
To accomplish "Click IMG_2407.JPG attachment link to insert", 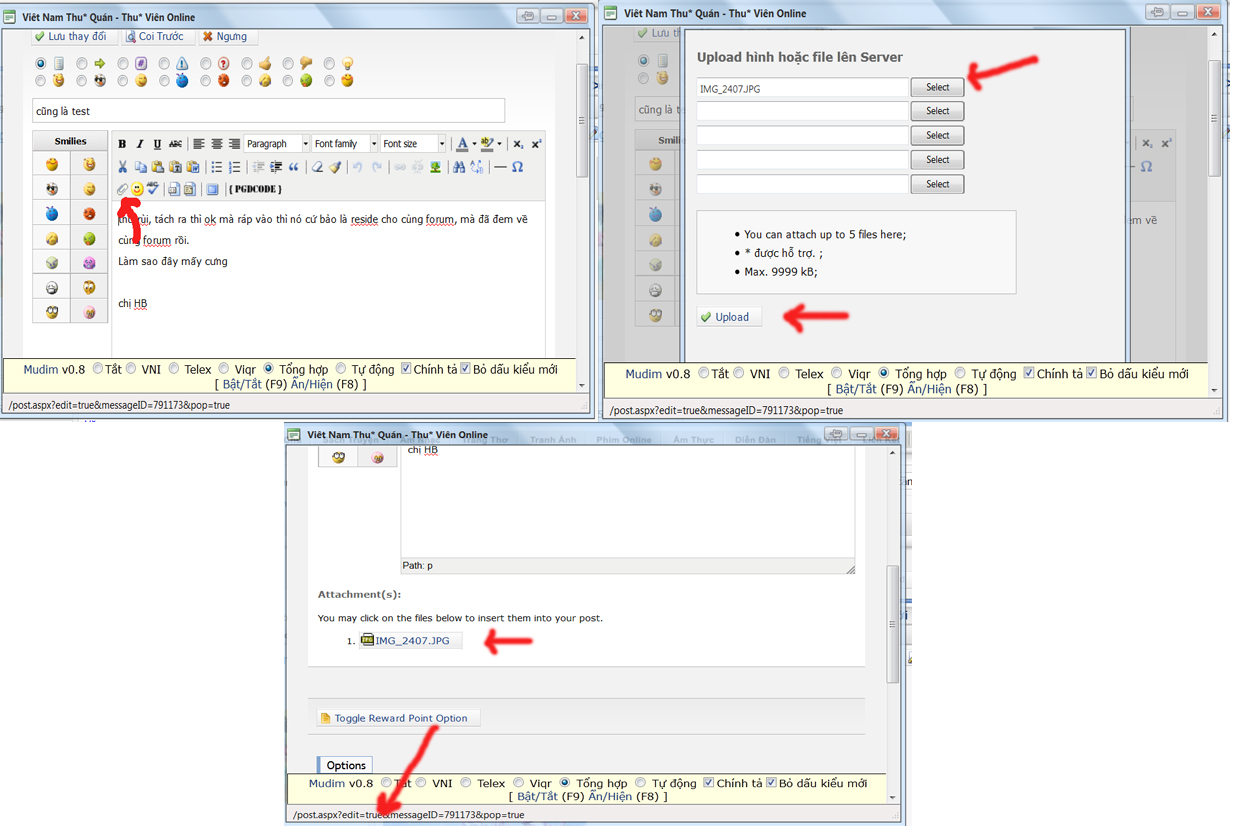I will pyautogui.click(x=412, y=640).
